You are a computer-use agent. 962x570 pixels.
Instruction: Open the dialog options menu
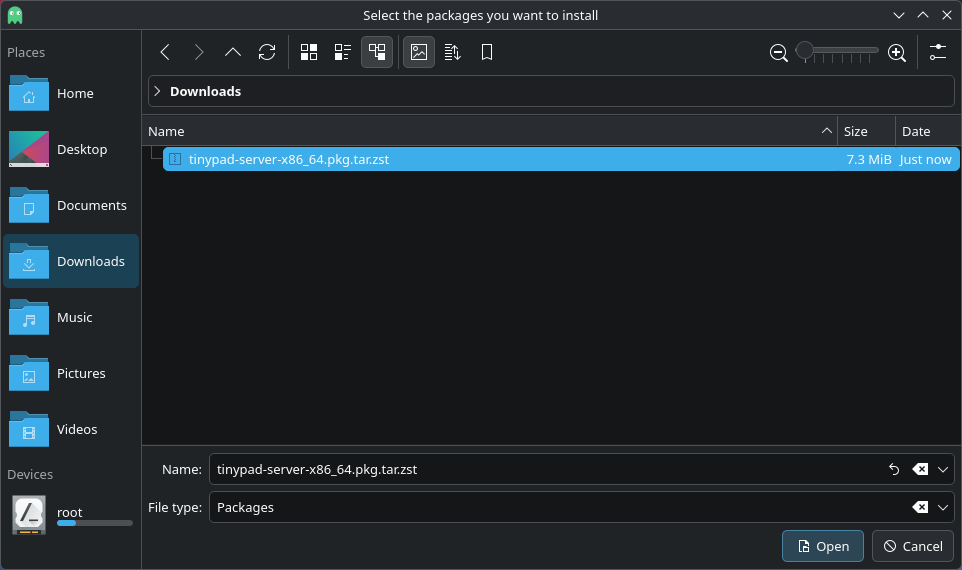pos(937,52)
